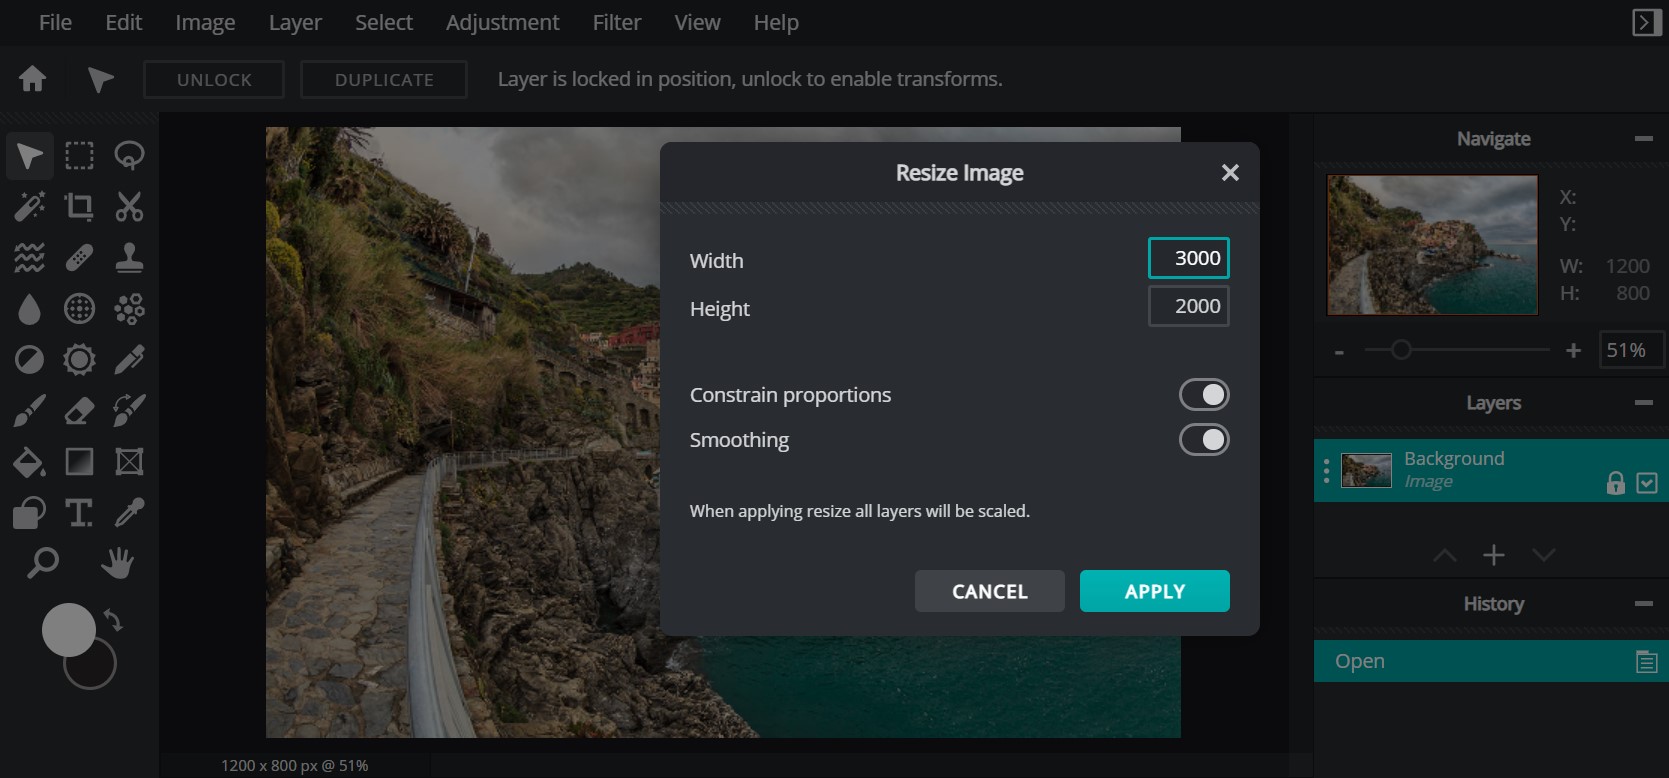The image size is (1669, 778).
Task: Disable the Smoothing switch
Action: pyautogui.click(x=1203, y=440)
